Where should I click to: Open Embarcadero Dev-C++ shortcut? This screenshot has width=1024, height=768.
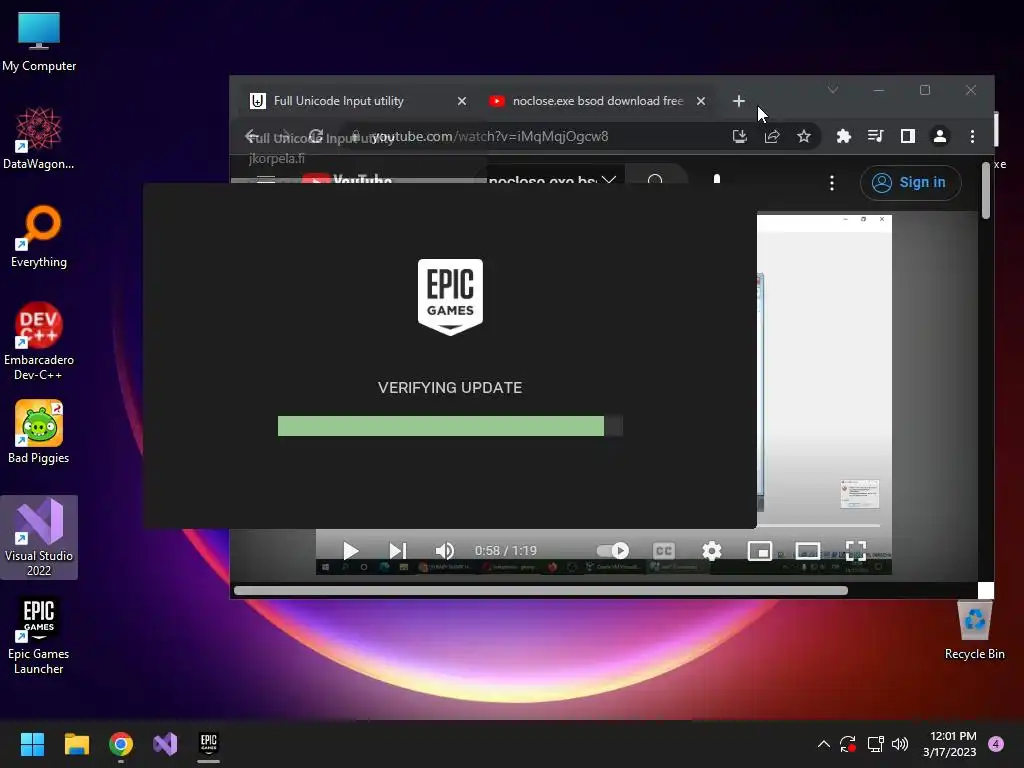[39, 341]
